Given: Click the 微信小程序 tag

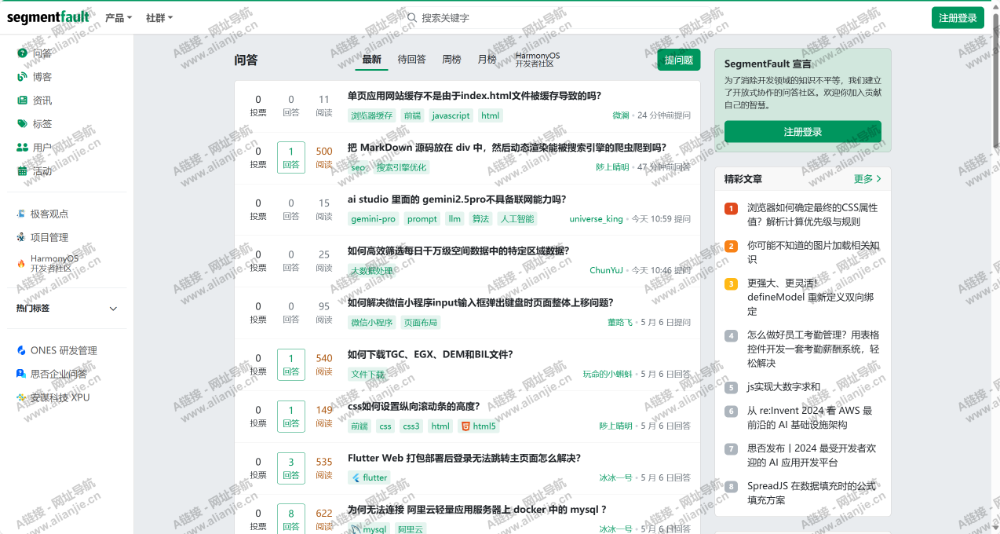Looking at the screenshot, I should coord(371,322).
